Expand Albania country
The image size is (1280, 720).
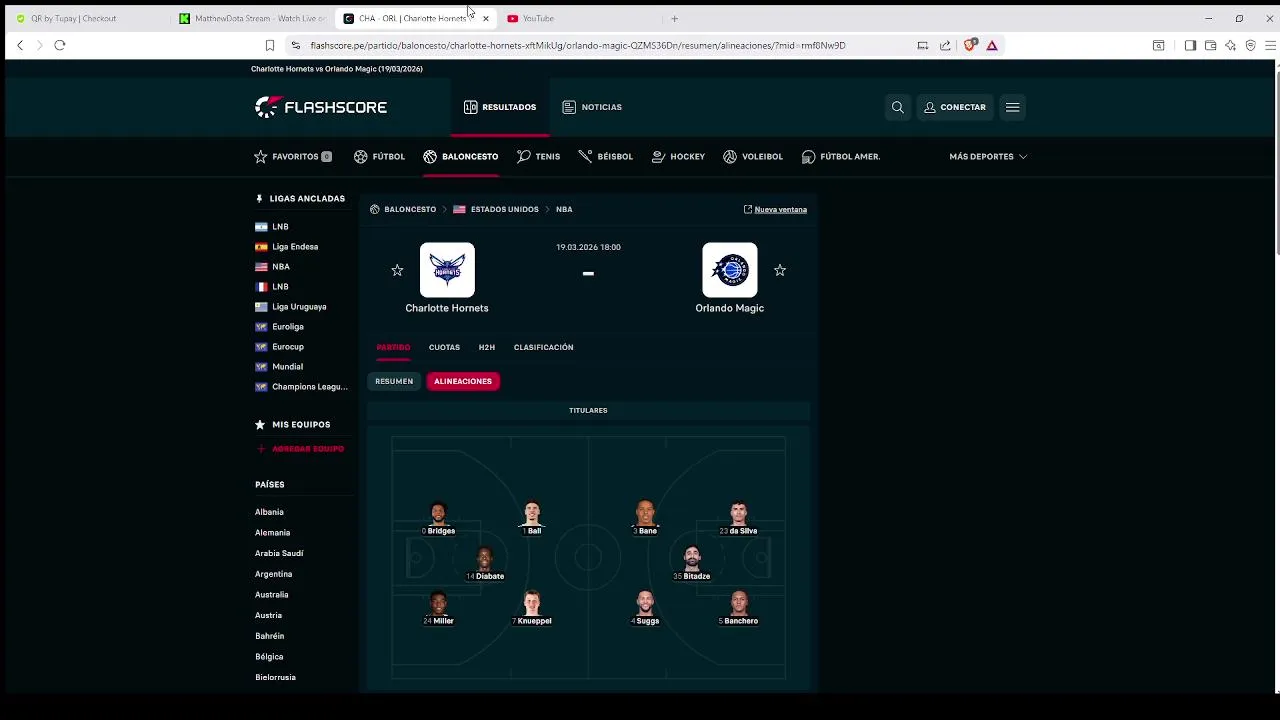pyautogui.click(x=269, y=512)
